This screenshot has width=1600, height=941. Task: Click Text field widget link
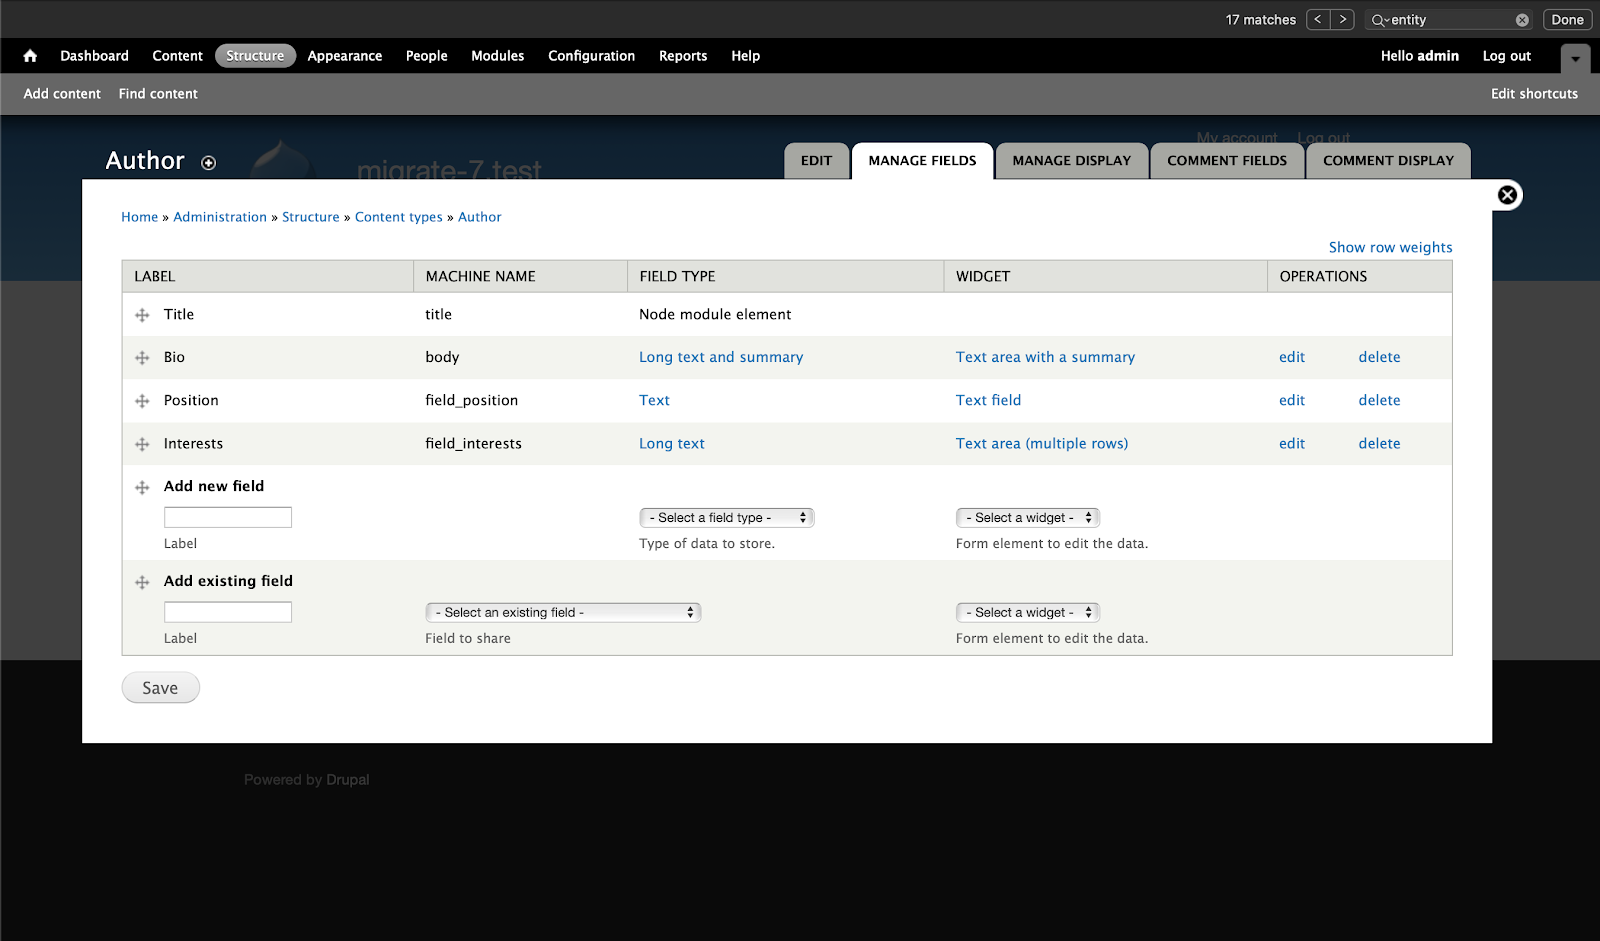pos(988,400)
